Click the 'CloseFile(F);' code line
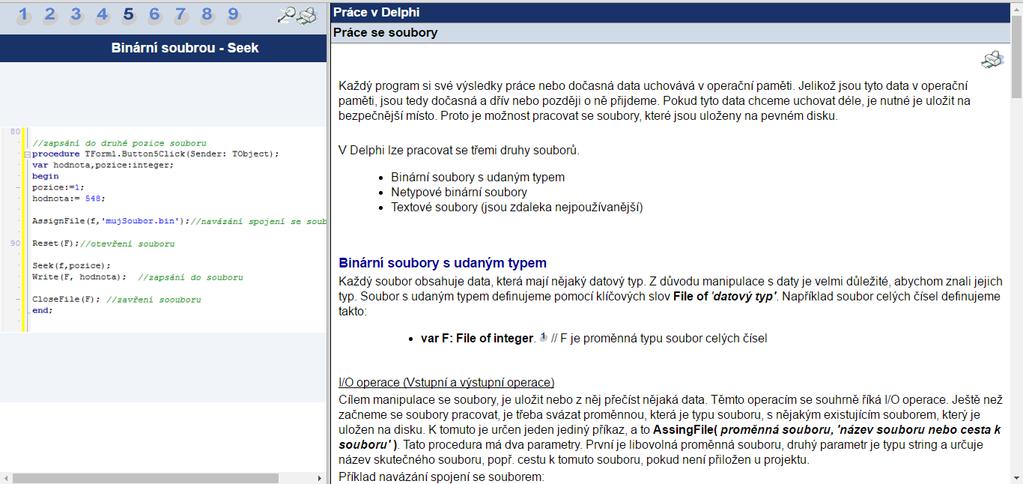The width and height of the screenshot is (1023, 484). 66,300
